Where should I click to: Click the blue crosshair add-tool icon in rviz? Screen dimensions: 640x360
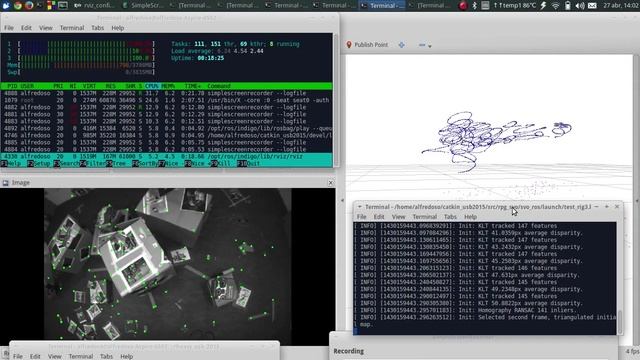pos(402,44)
